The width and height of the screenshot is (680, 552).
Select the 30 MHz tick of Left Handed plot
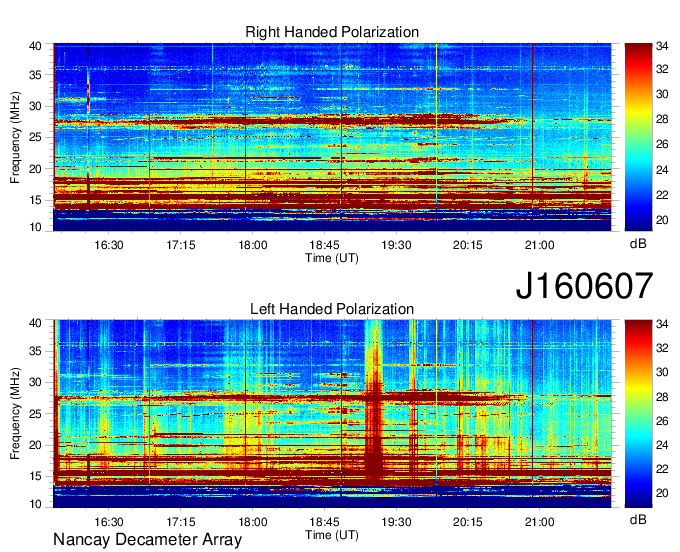pyautogui.click(x=36, y=382)
